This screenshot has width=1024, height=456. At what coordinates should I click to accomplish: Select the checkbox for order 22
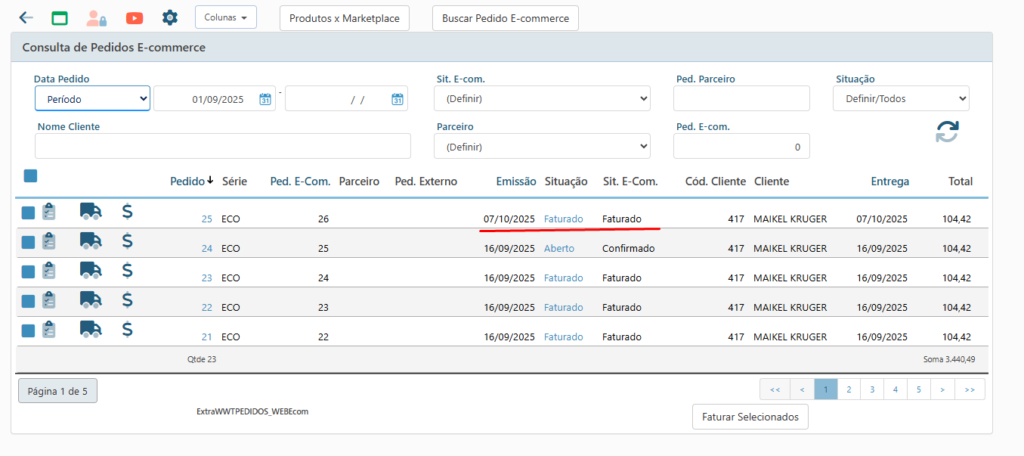point(28,301)
